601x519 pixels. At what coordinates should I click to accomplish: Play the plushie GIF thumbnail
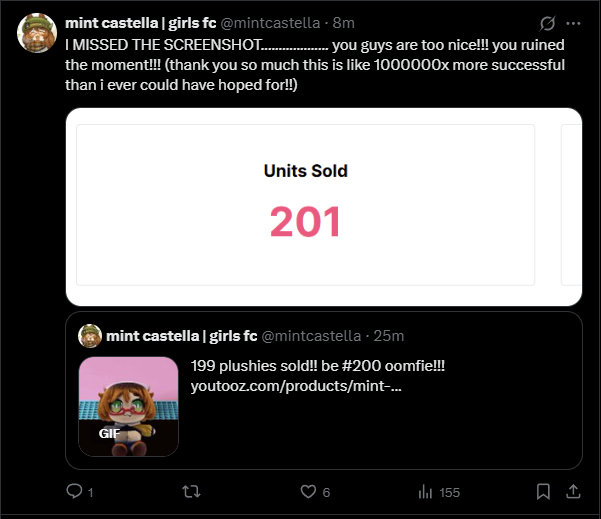click(x=128, y=406)
